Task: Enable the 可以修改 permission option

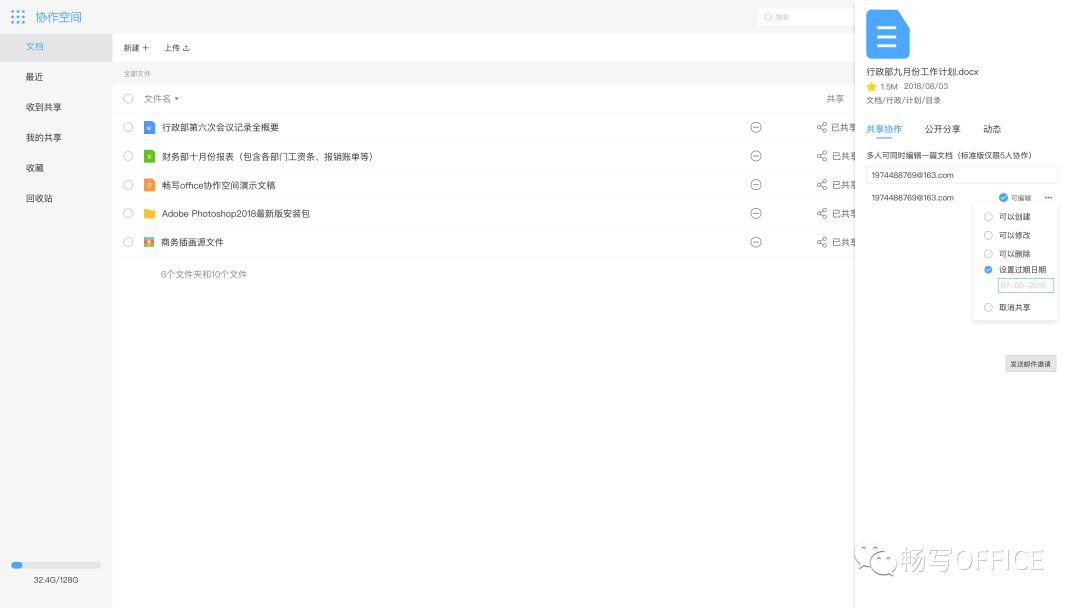Action: click(x=988, y=235)
